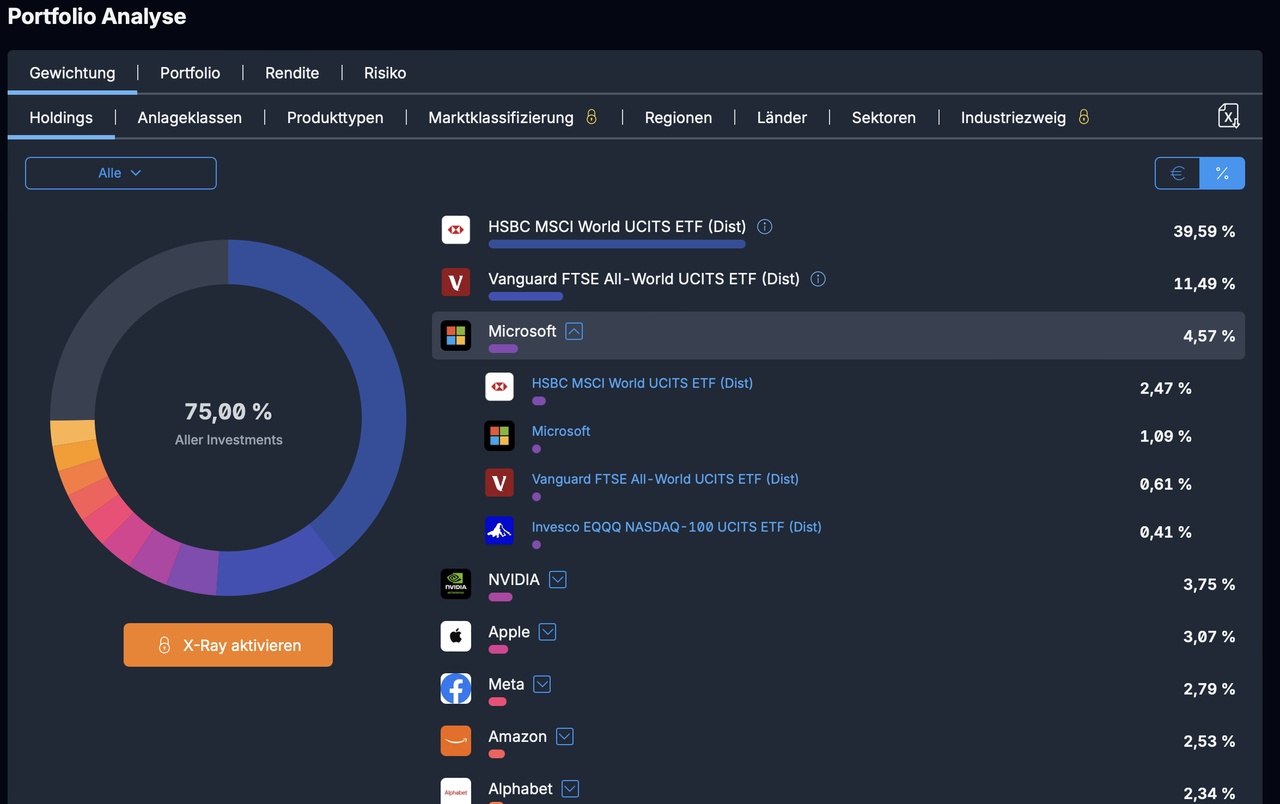
Task: Open the Vanguard FTSE All-World link under Microsoft
Action: [665, 479]
